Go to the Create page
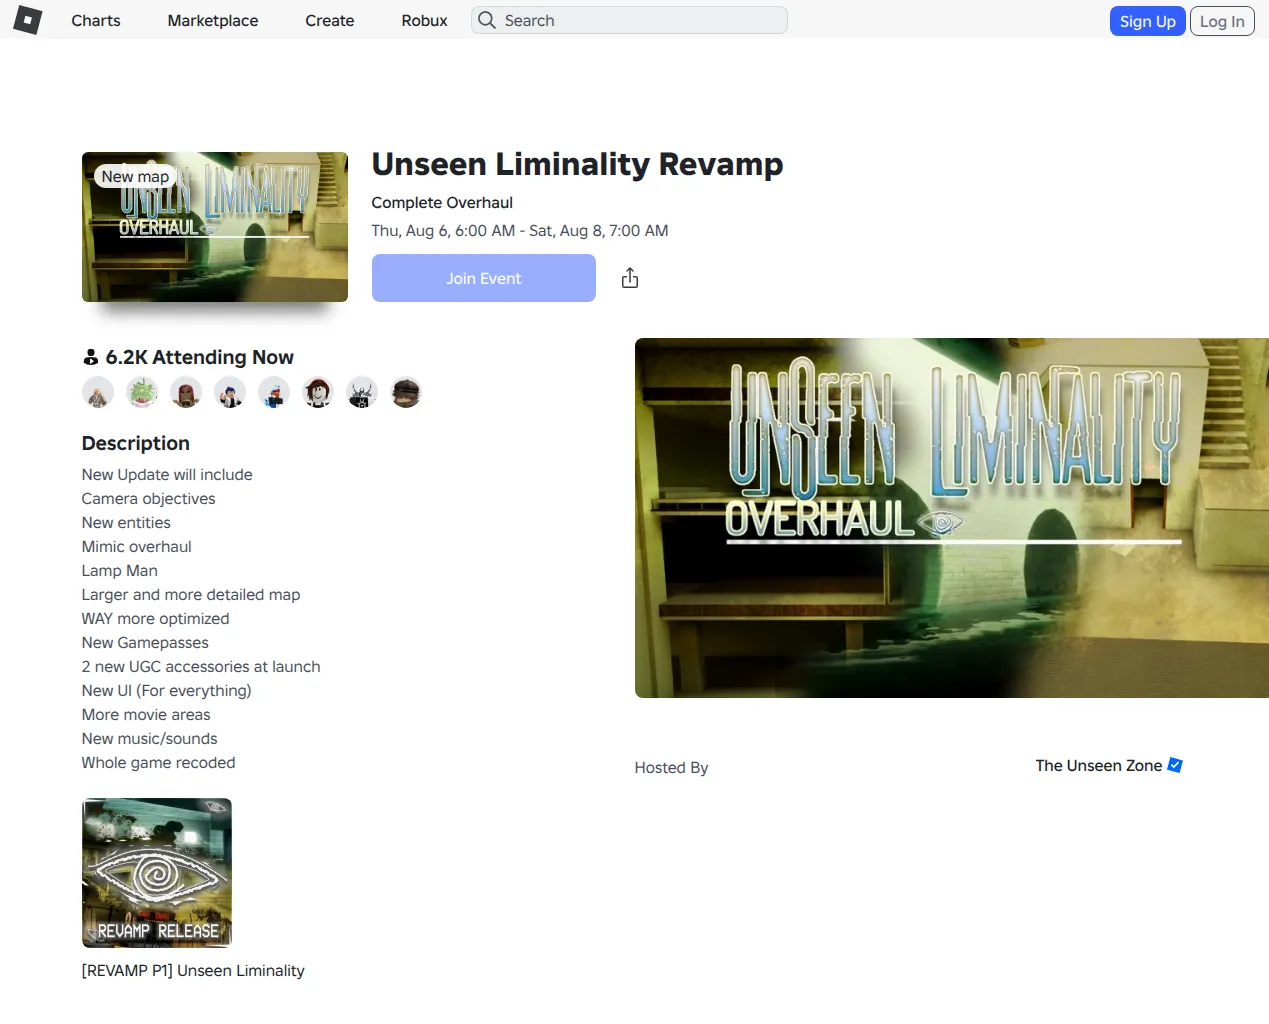This screenshot has width=1269, height=1024. 330,20
